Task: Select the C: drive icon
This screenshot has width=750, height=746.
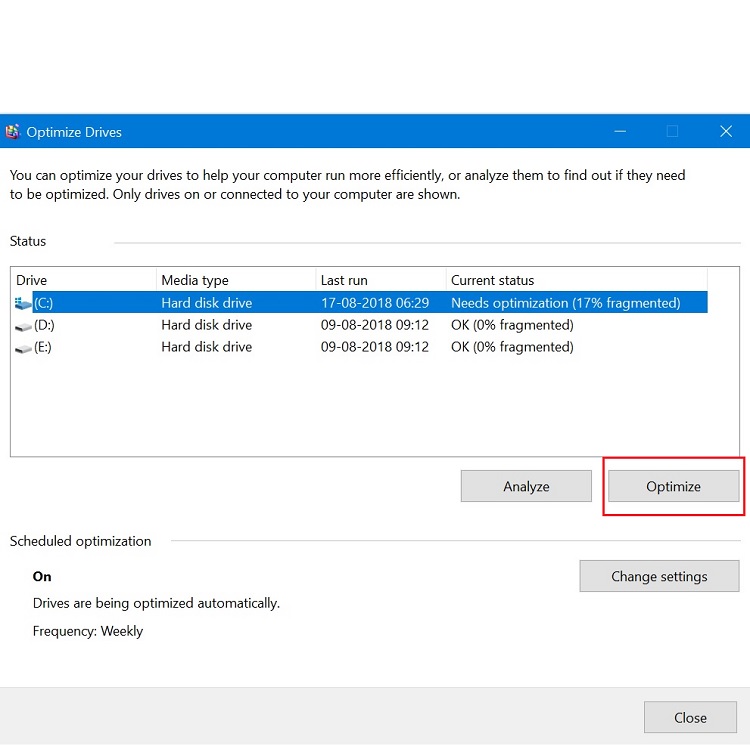Action: click(x=23, y=303)
